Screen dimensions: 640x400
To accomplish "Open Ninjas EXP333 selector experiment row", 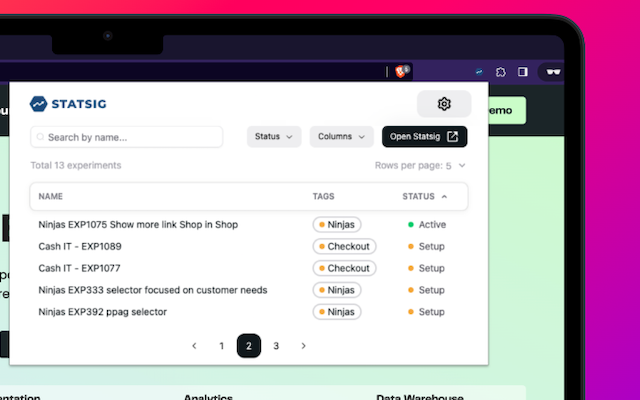I will click(x=153, y=290).
